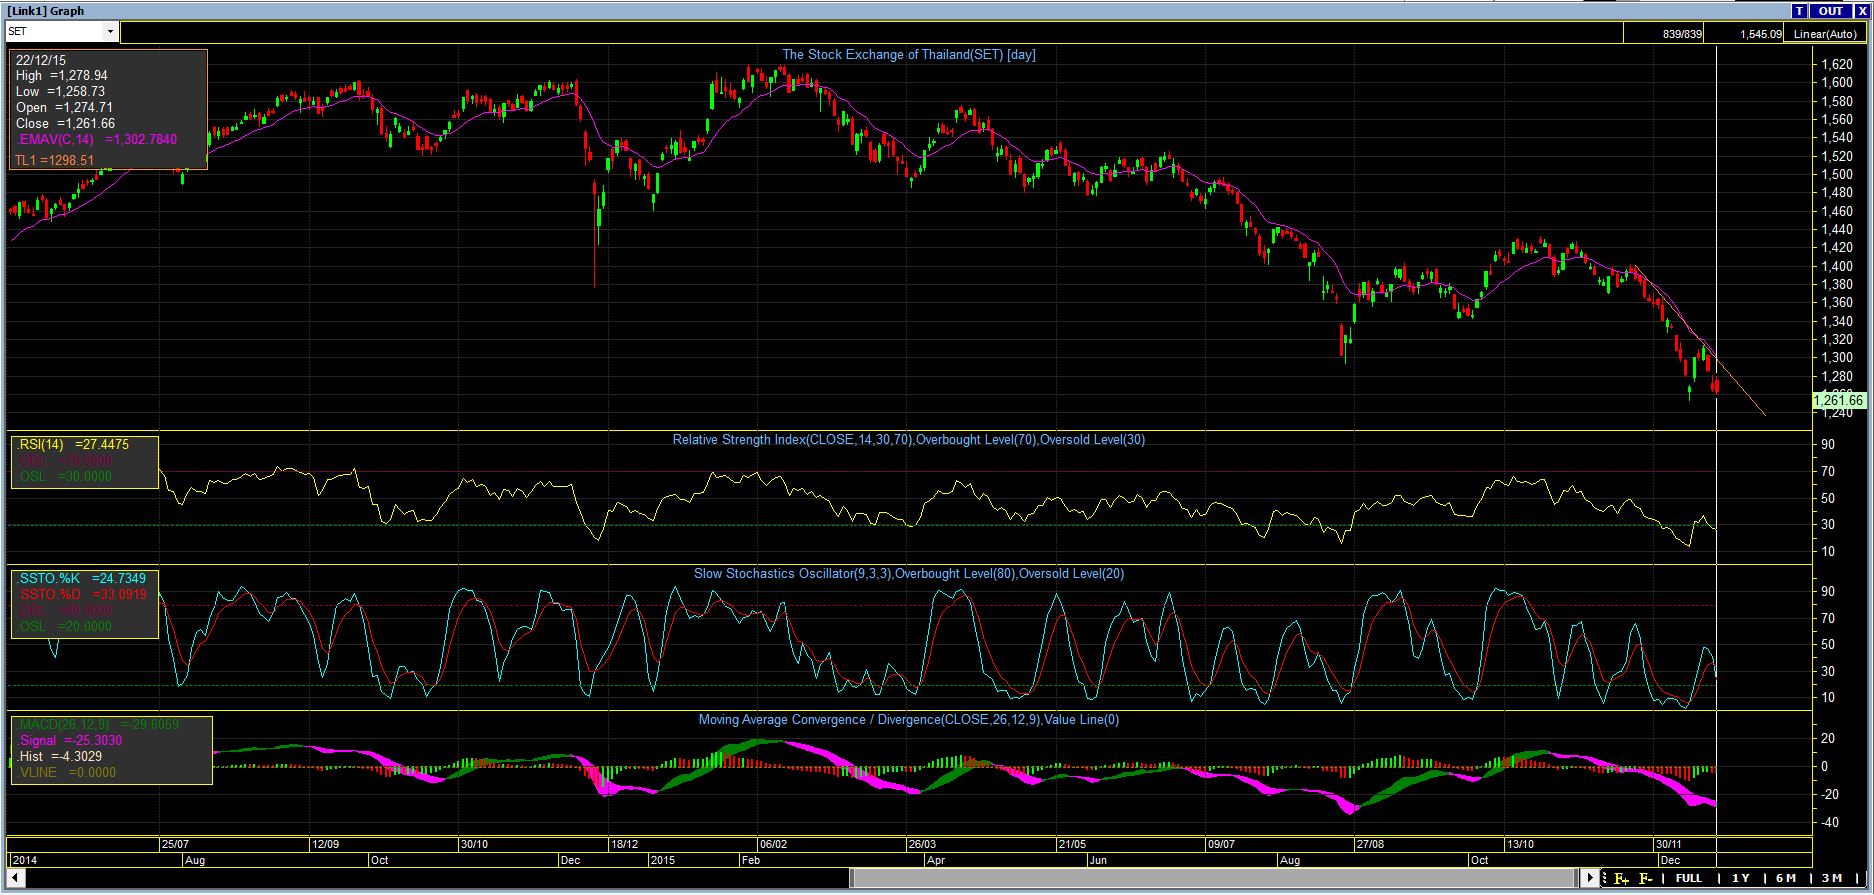The width and height of the screenshot is (1874, 895).
Task: Click the RSI(14) legend box
Action: [x=84, y=461]
